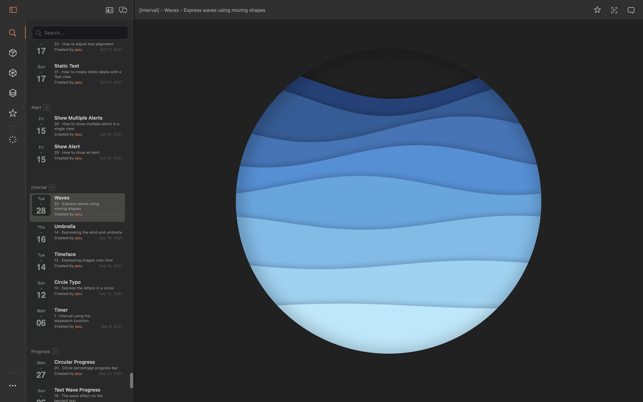Favorite this example with the top star

597,10
